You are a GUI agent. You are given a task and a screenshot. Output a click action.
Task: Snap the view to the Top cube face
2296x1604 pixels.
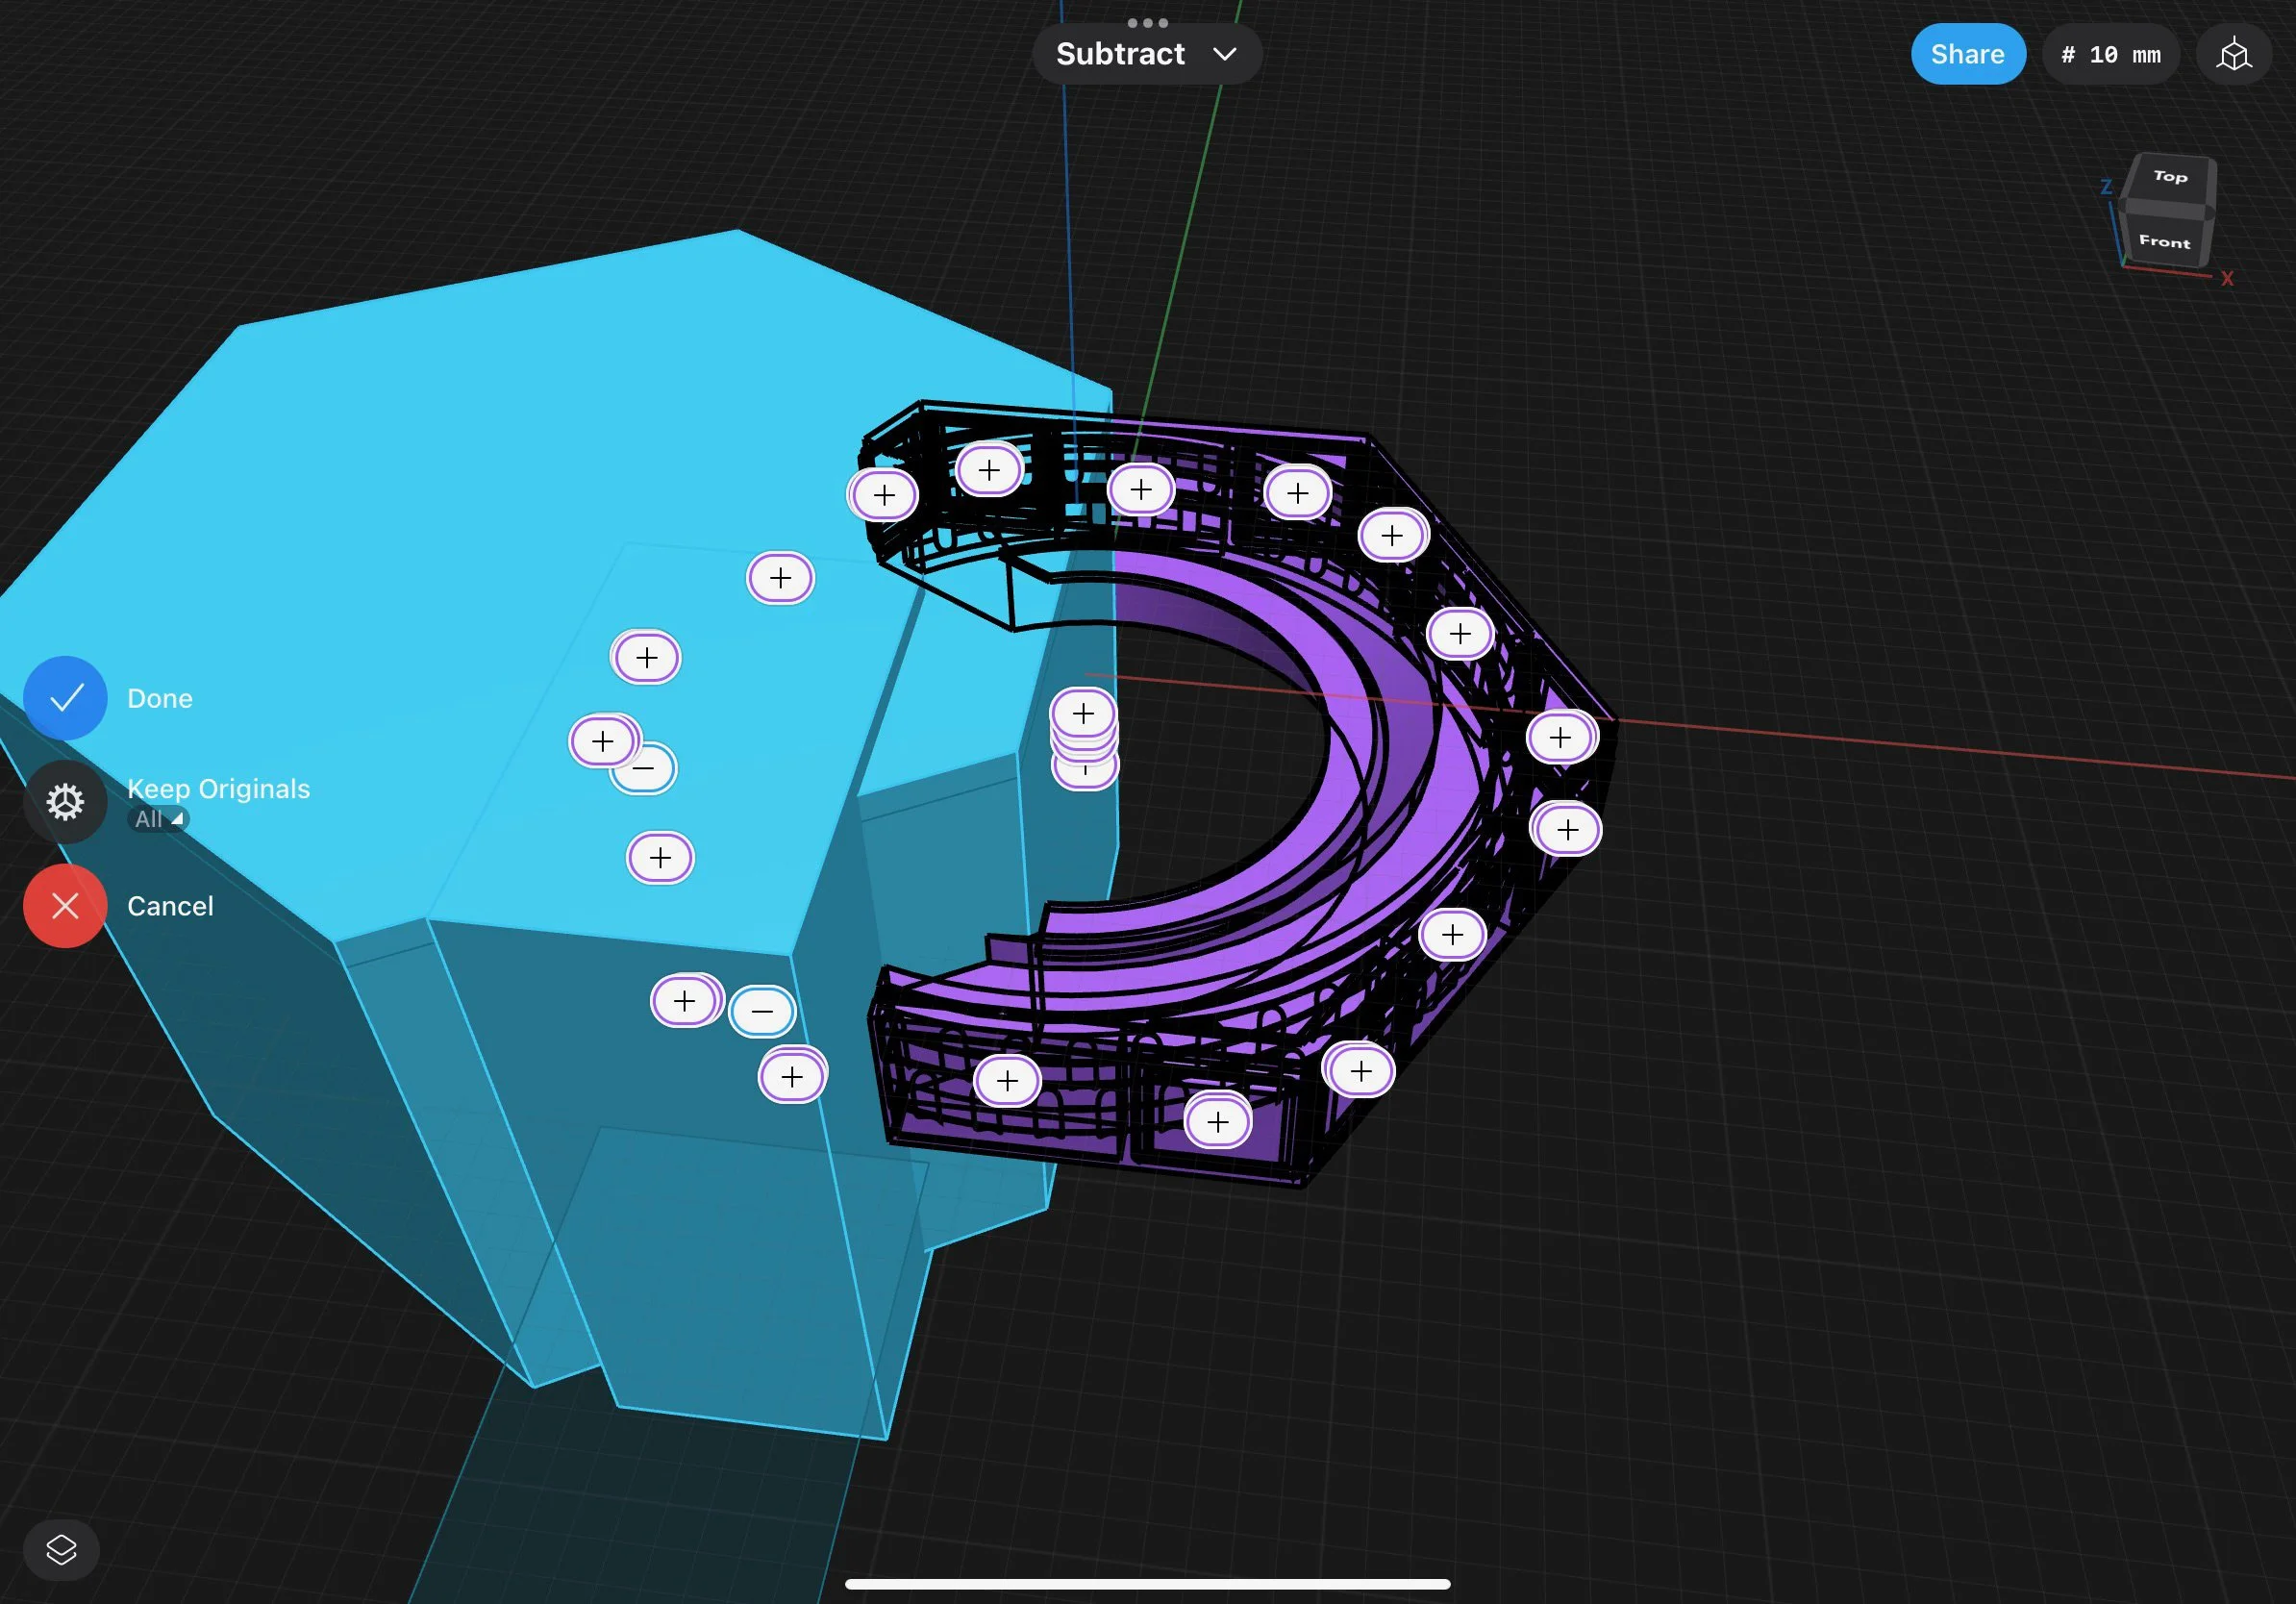[2169, 177]
